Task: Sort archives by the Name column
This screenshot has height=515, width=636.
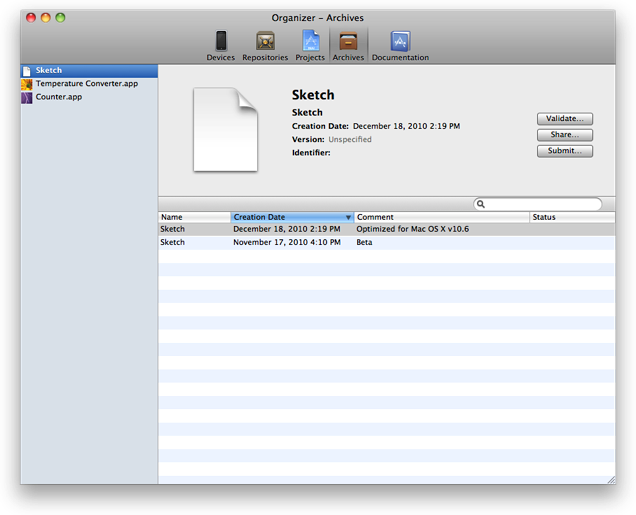Action: [194, 217]
